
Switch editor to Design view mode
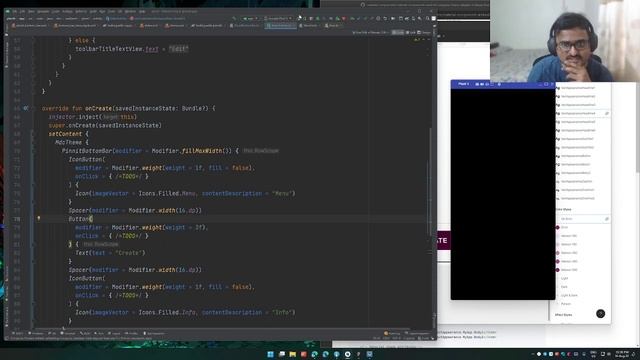coord(424,32)
